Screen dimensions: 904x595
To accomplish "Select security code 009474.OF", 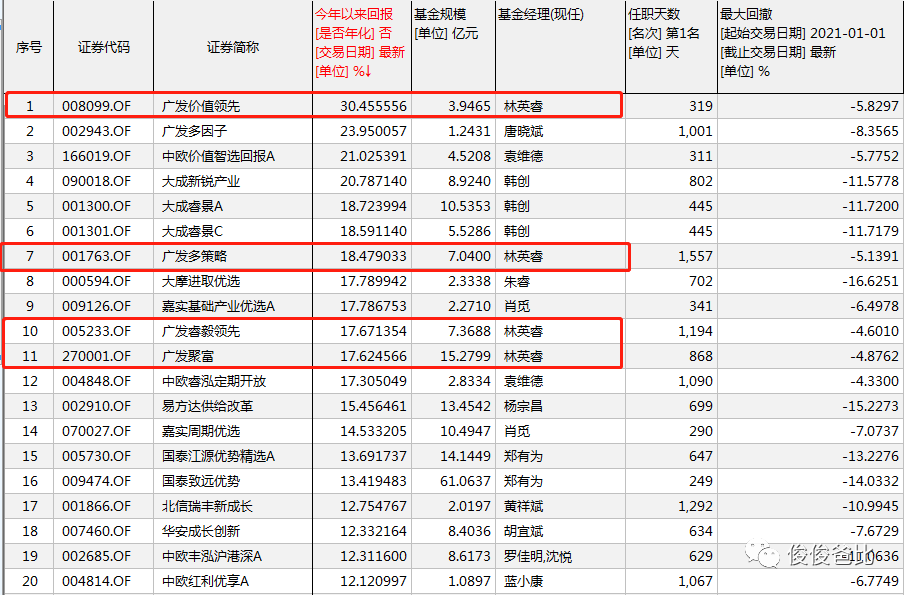I will (x=96, y=481).
